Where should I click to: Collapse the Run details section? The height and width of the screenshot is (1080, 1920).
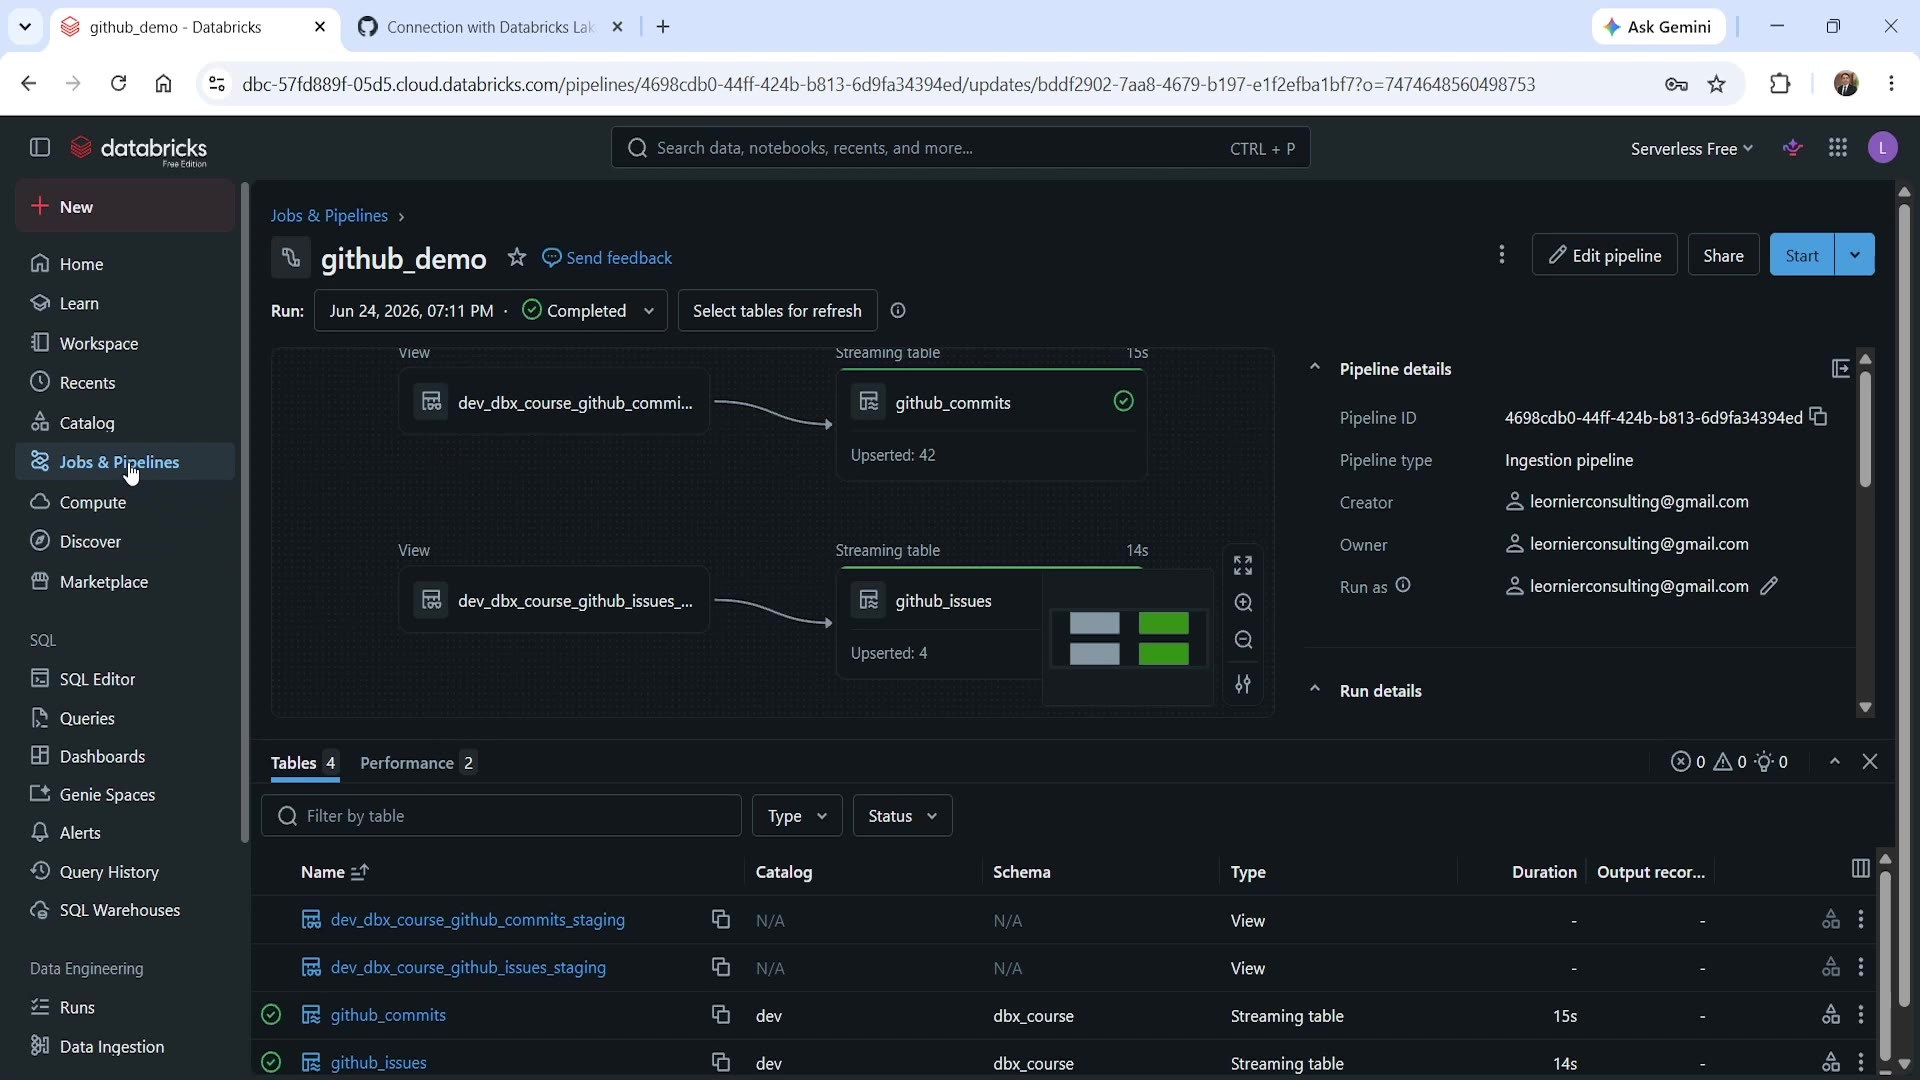tap(1315, 690)
